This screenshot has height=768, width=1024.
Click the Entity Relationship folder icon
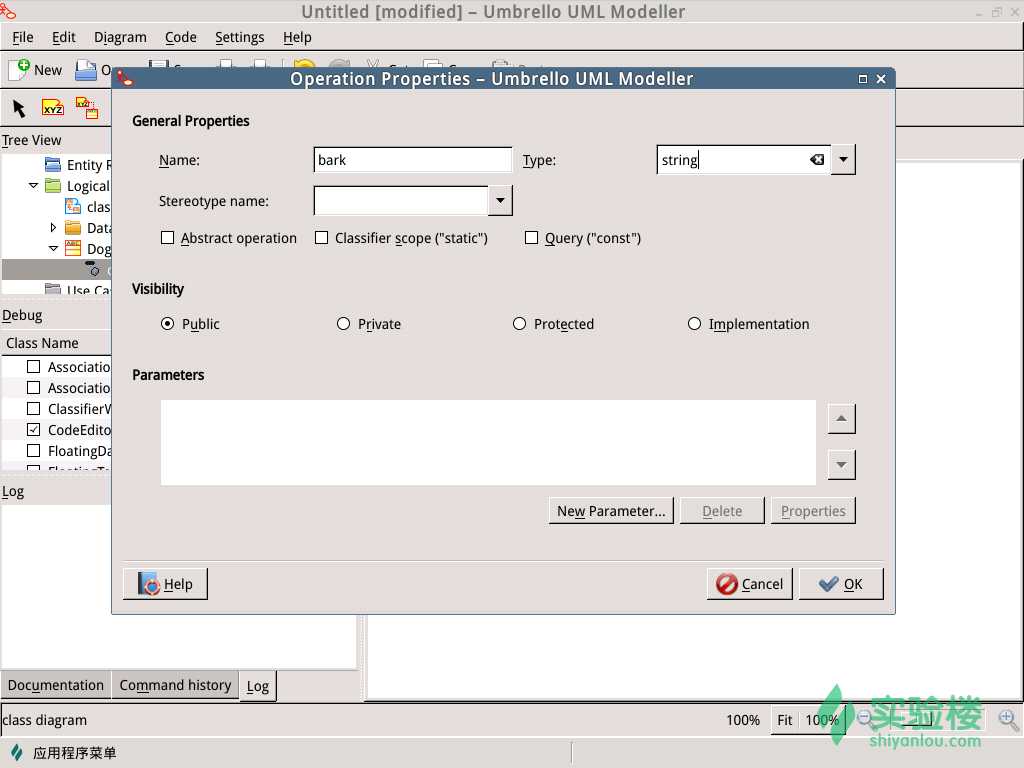[x=53, y=165]
